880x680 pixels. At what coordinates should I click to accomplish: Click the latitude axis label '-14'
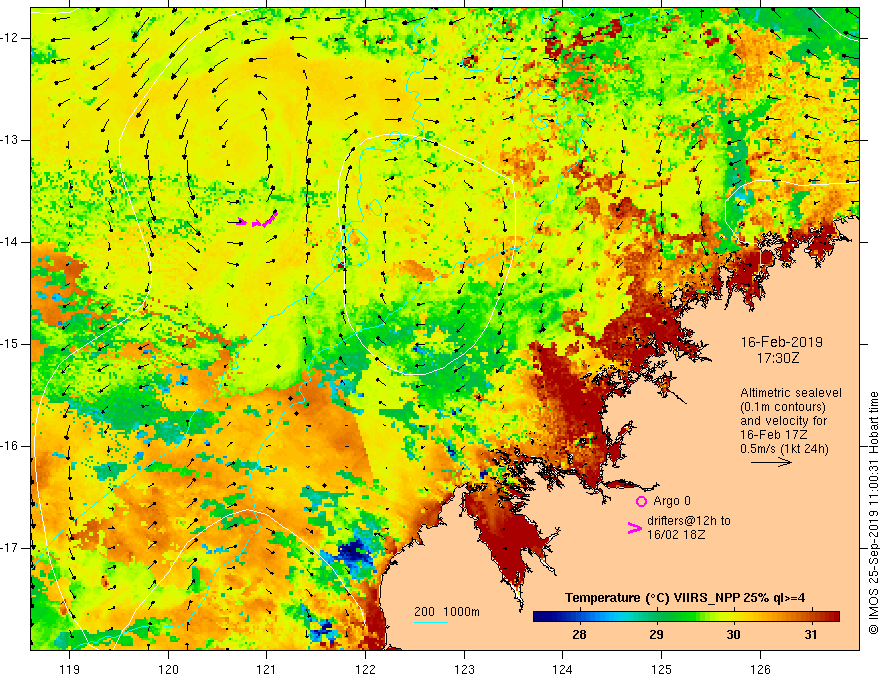tap(10, 242)
